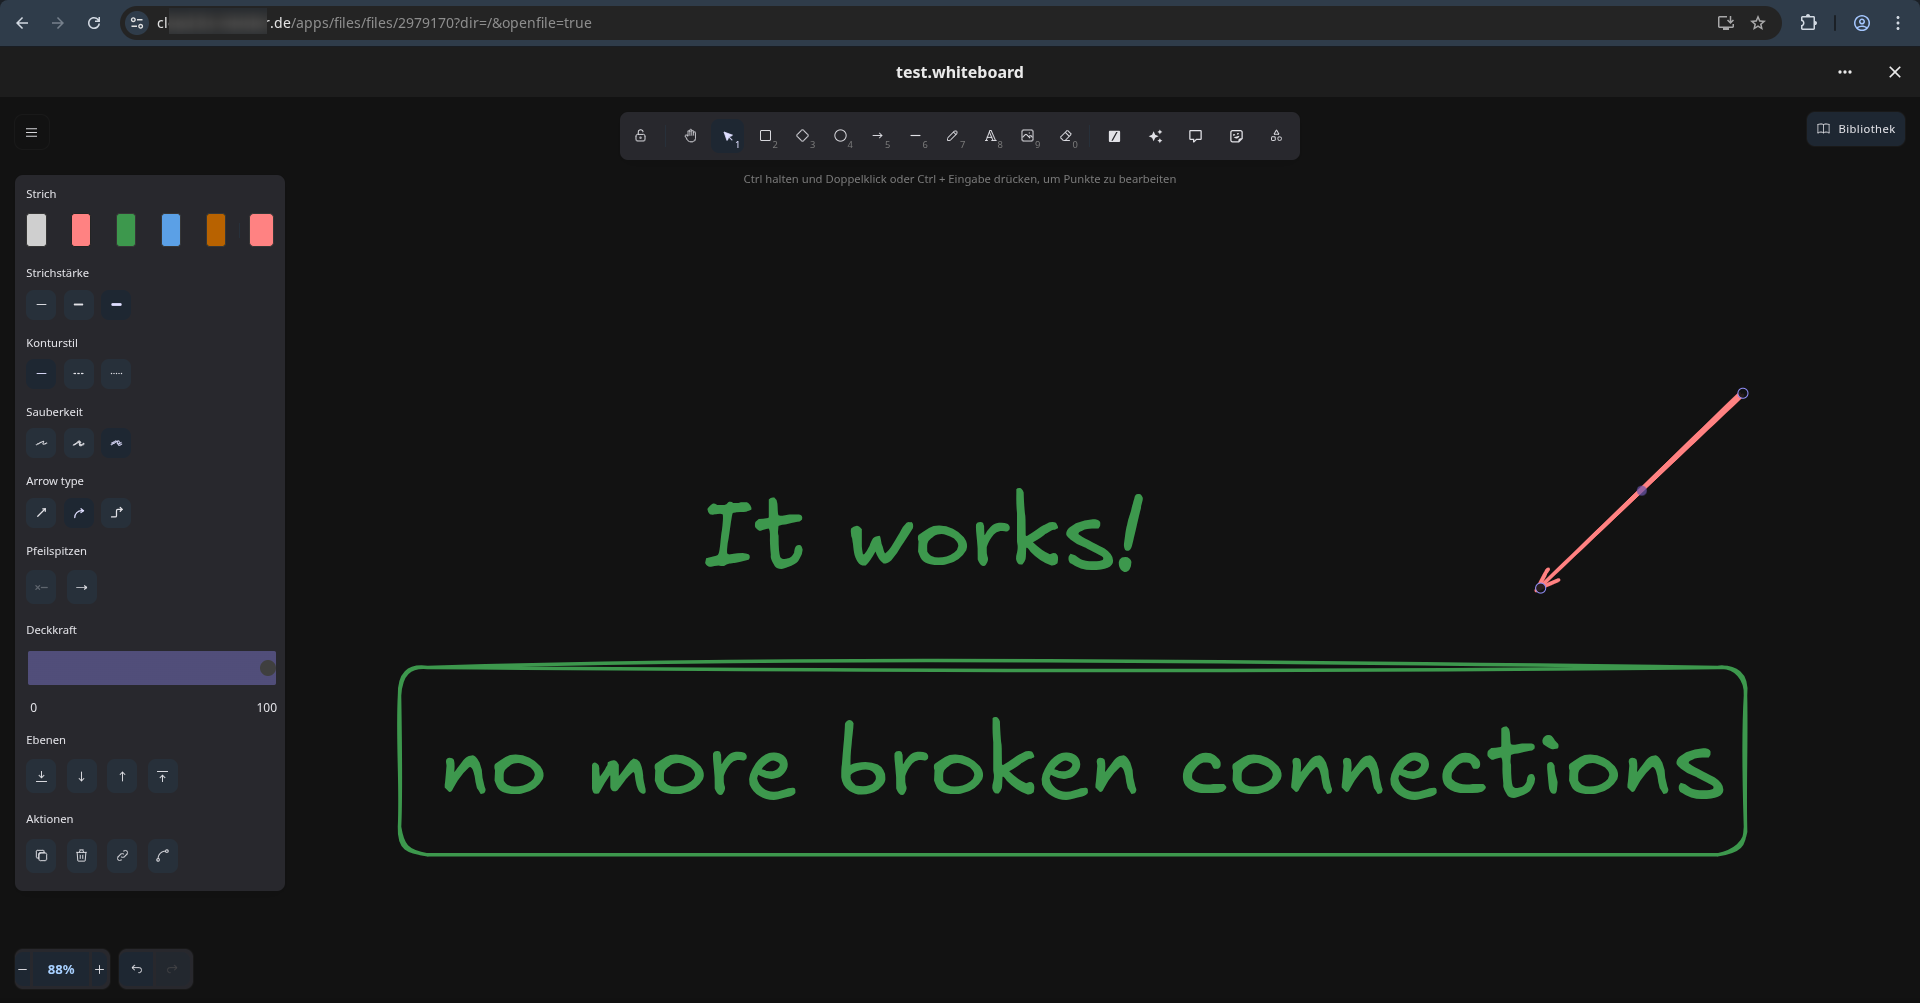Click the Insert image tool
This screenshot has width=1920, height=1003.
[x=1027, y=136]
